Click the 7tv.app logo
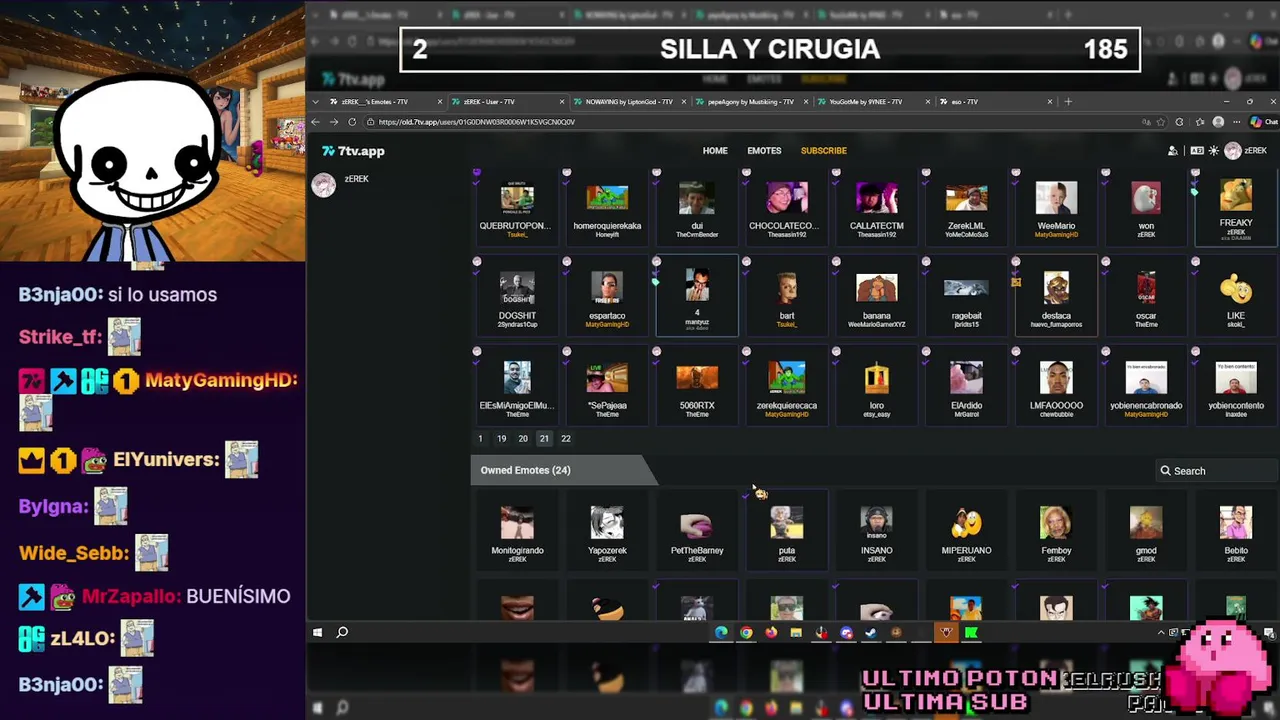Screen dimensions: 1280x720 point(353,151)
